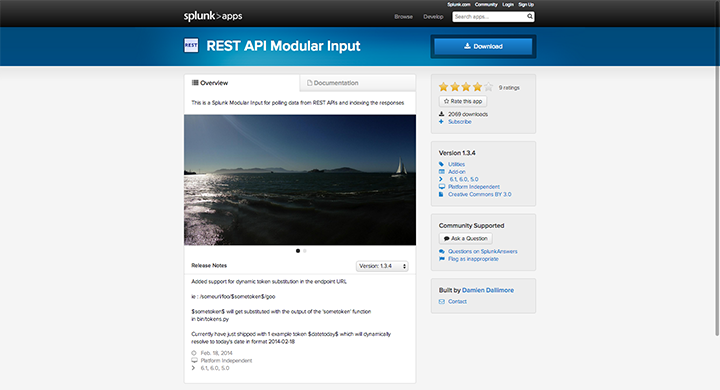Image resolution: width=720 pixels, height=390 pixels.
Task: Click the Contact link
Action: 457,302
